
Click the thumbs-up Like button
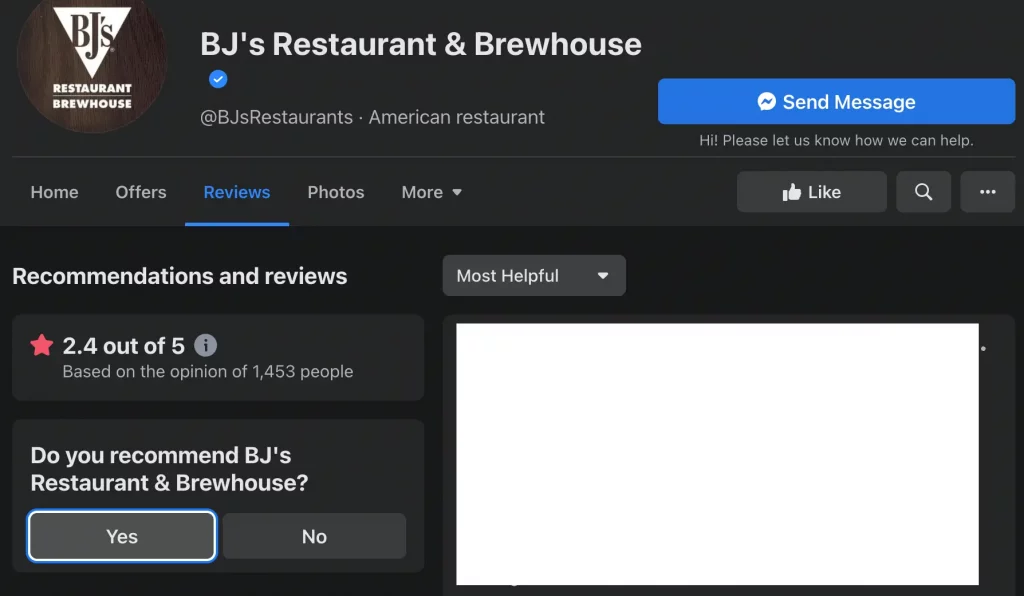tap(812, 192)
